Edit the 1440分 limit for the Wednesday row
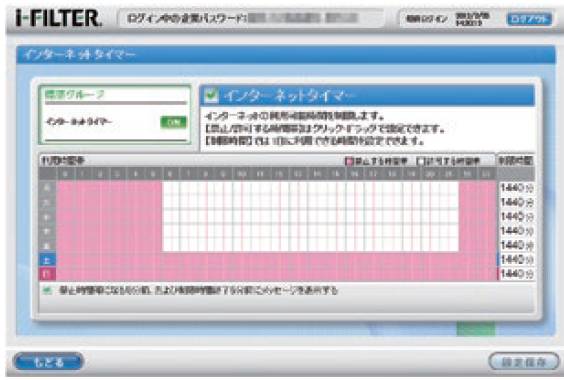This screenshot has width=564, height=380. (516, 216)
